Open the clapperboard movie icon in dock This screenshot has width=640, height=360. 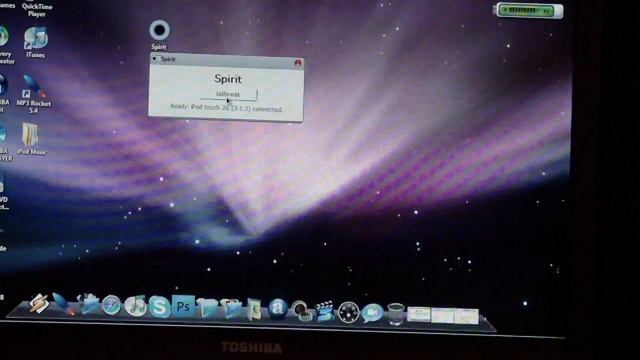tap(325, 311)
